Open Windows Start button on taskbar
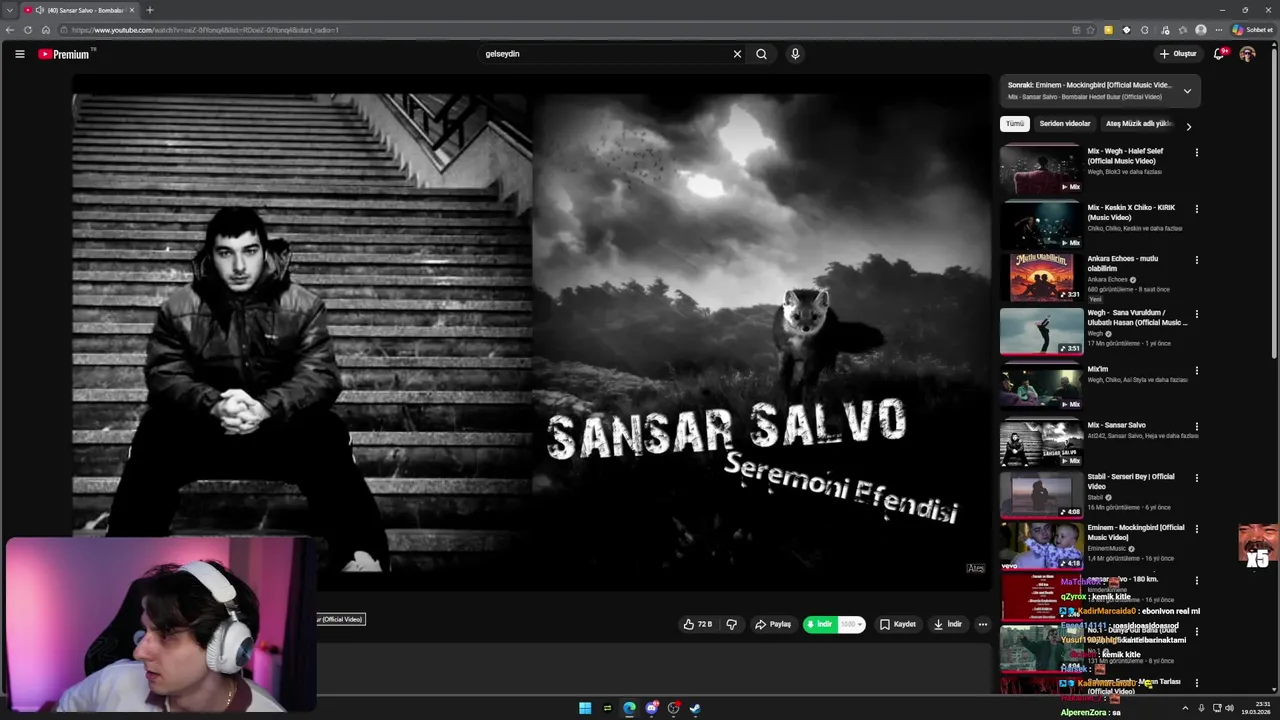 pyautogui.click(x=585, y=708)
